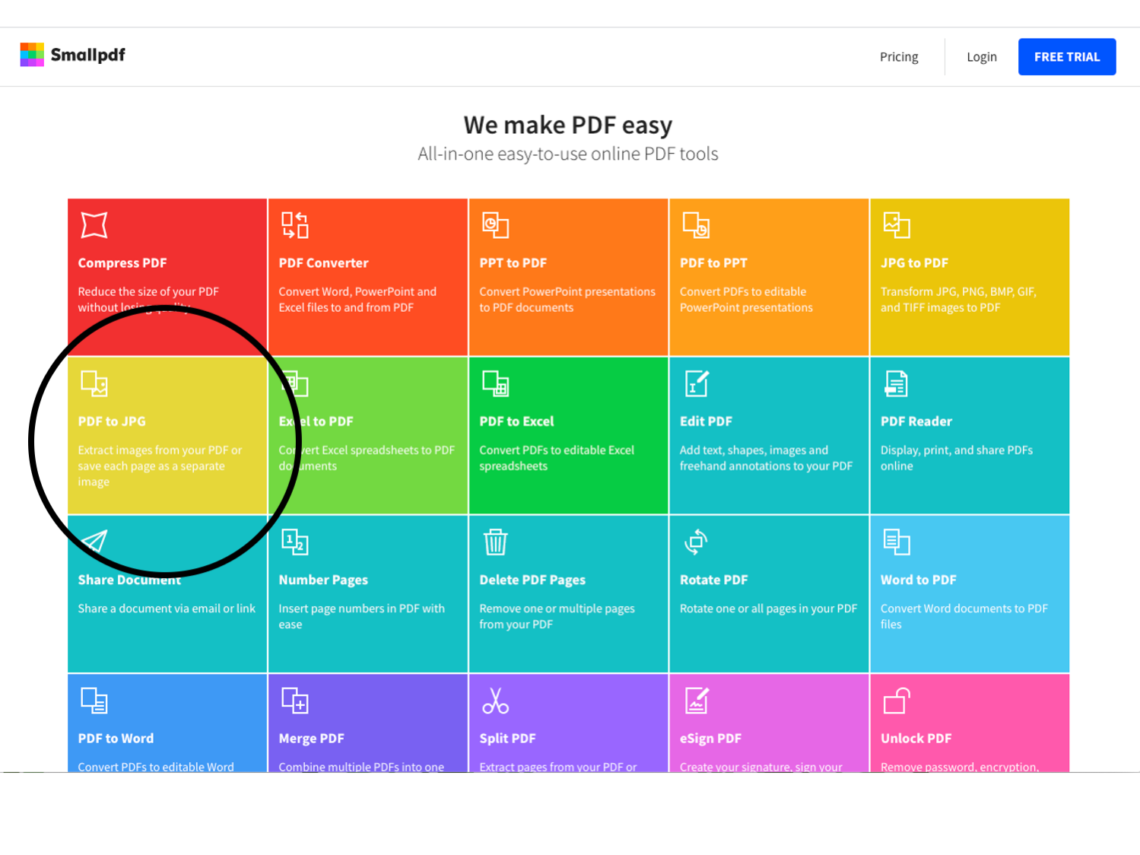The image size is (1140, 855).
Task: Open the Split PDF title
Action: [507, 739]
